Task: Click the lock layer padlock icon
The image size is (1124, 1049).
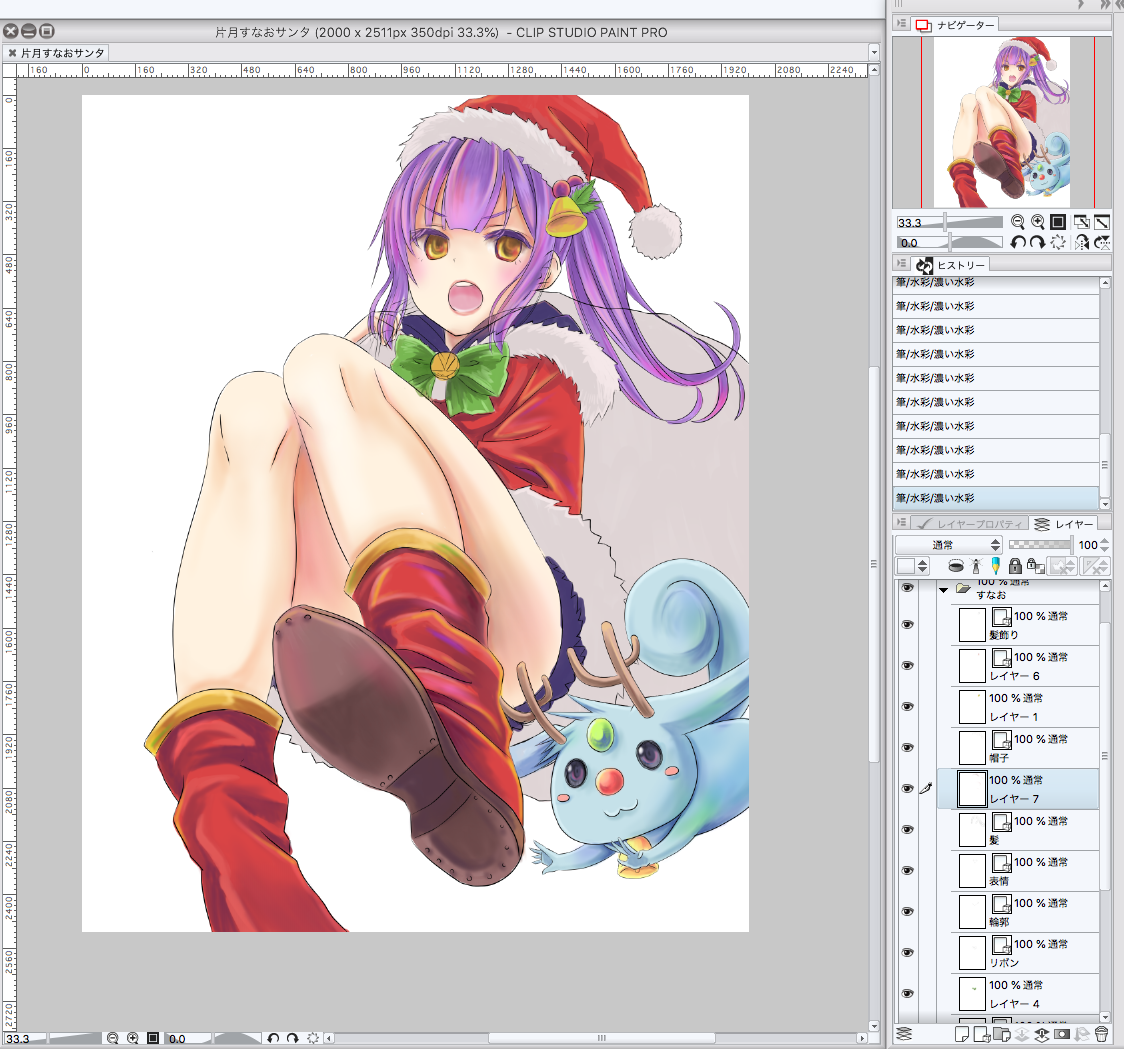Action: coord(1015,566)
